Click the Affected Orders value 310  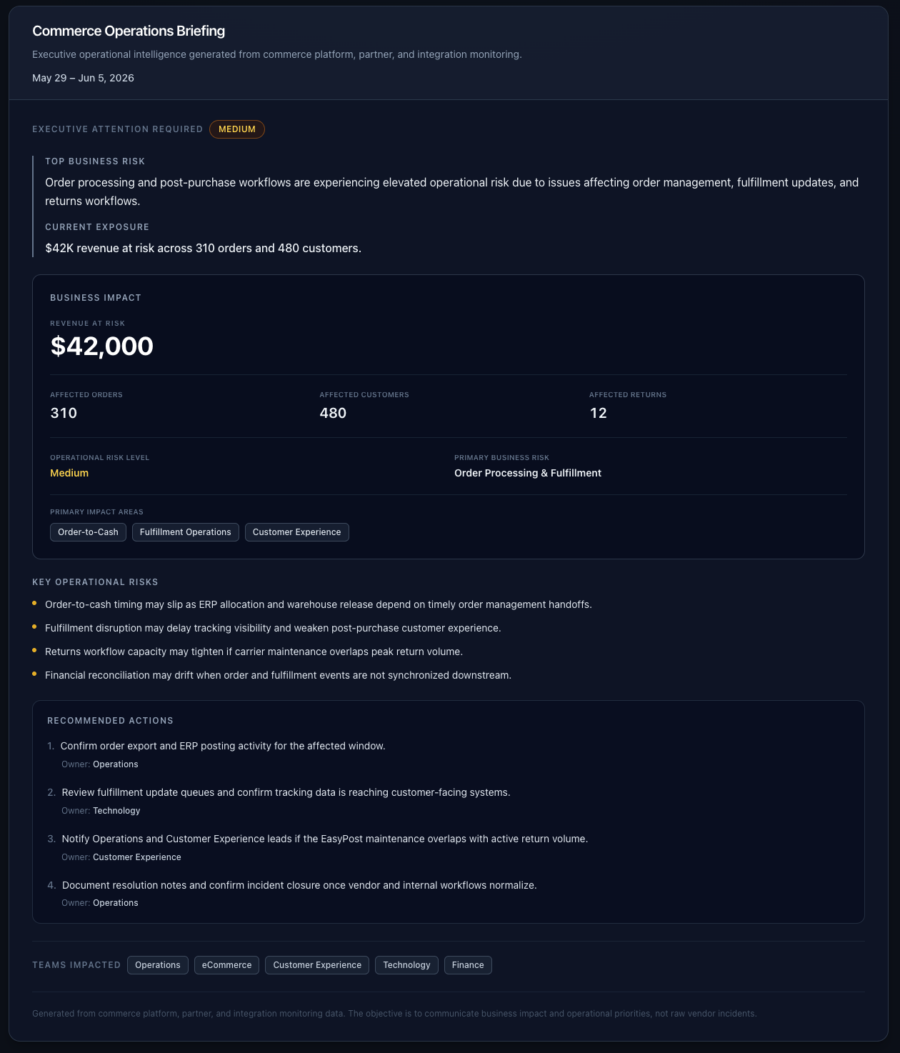click(64, 413)
